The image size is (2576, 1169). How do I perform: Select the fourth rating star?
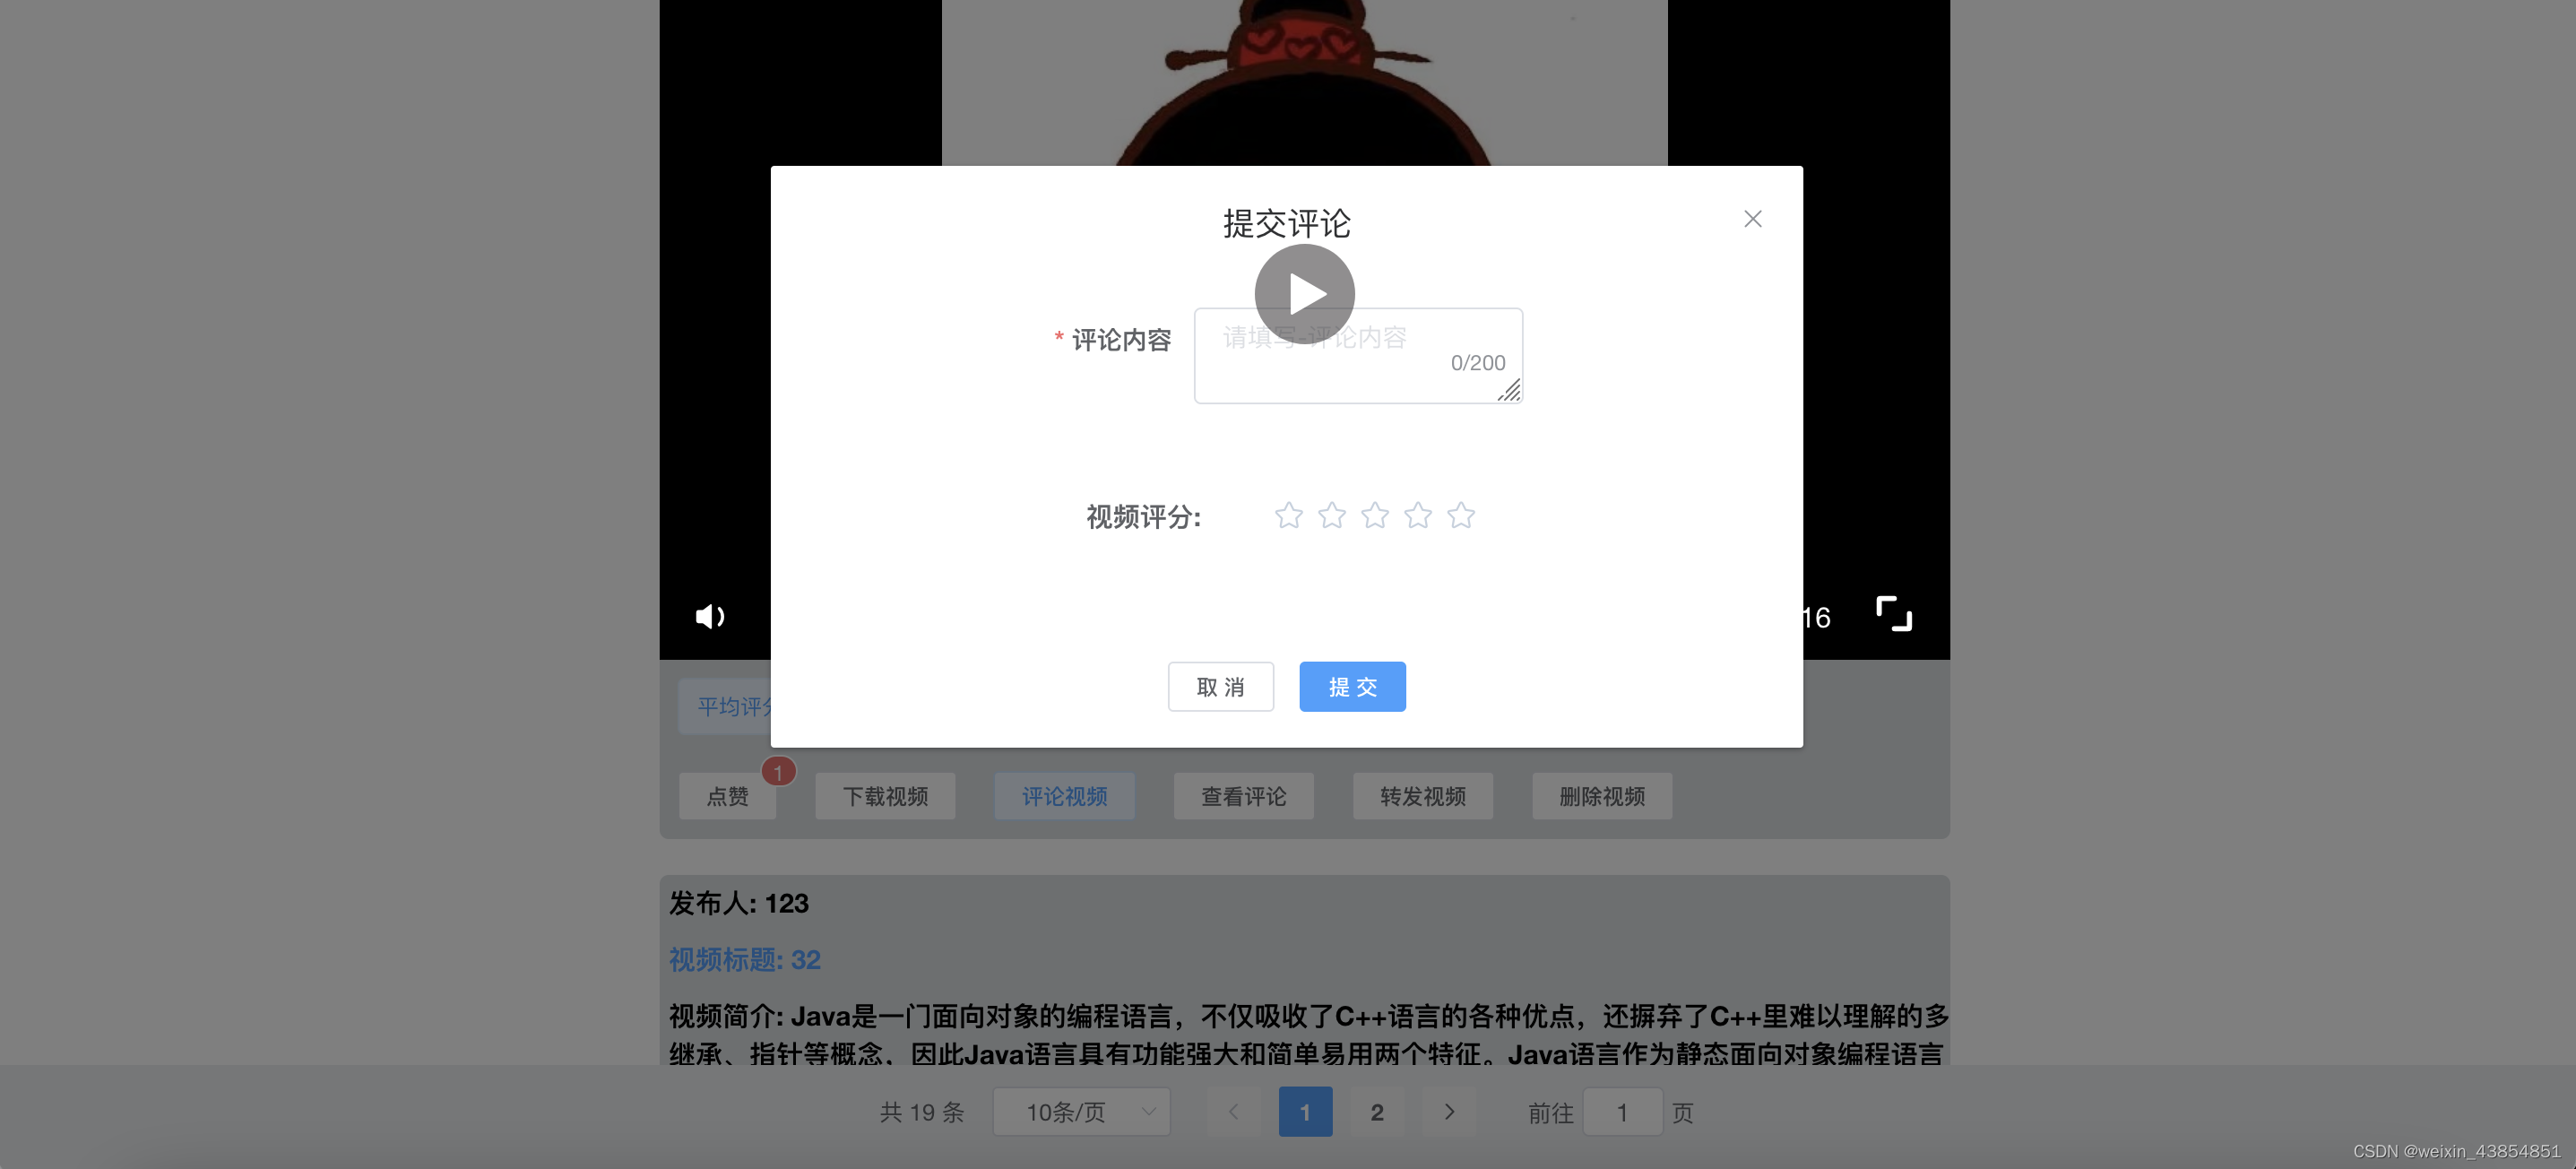tap(1417, 515)
